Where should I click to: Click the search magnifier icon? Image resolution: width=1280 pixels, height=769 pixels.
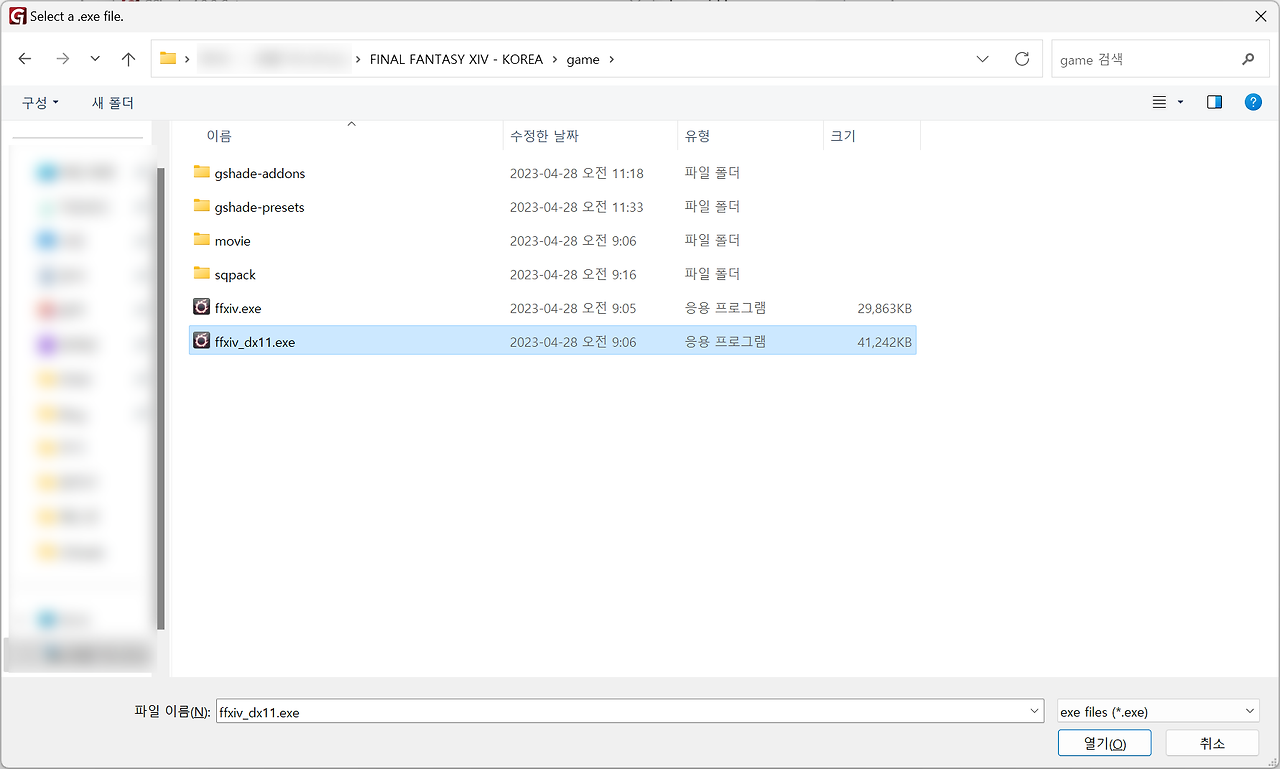1248,59
